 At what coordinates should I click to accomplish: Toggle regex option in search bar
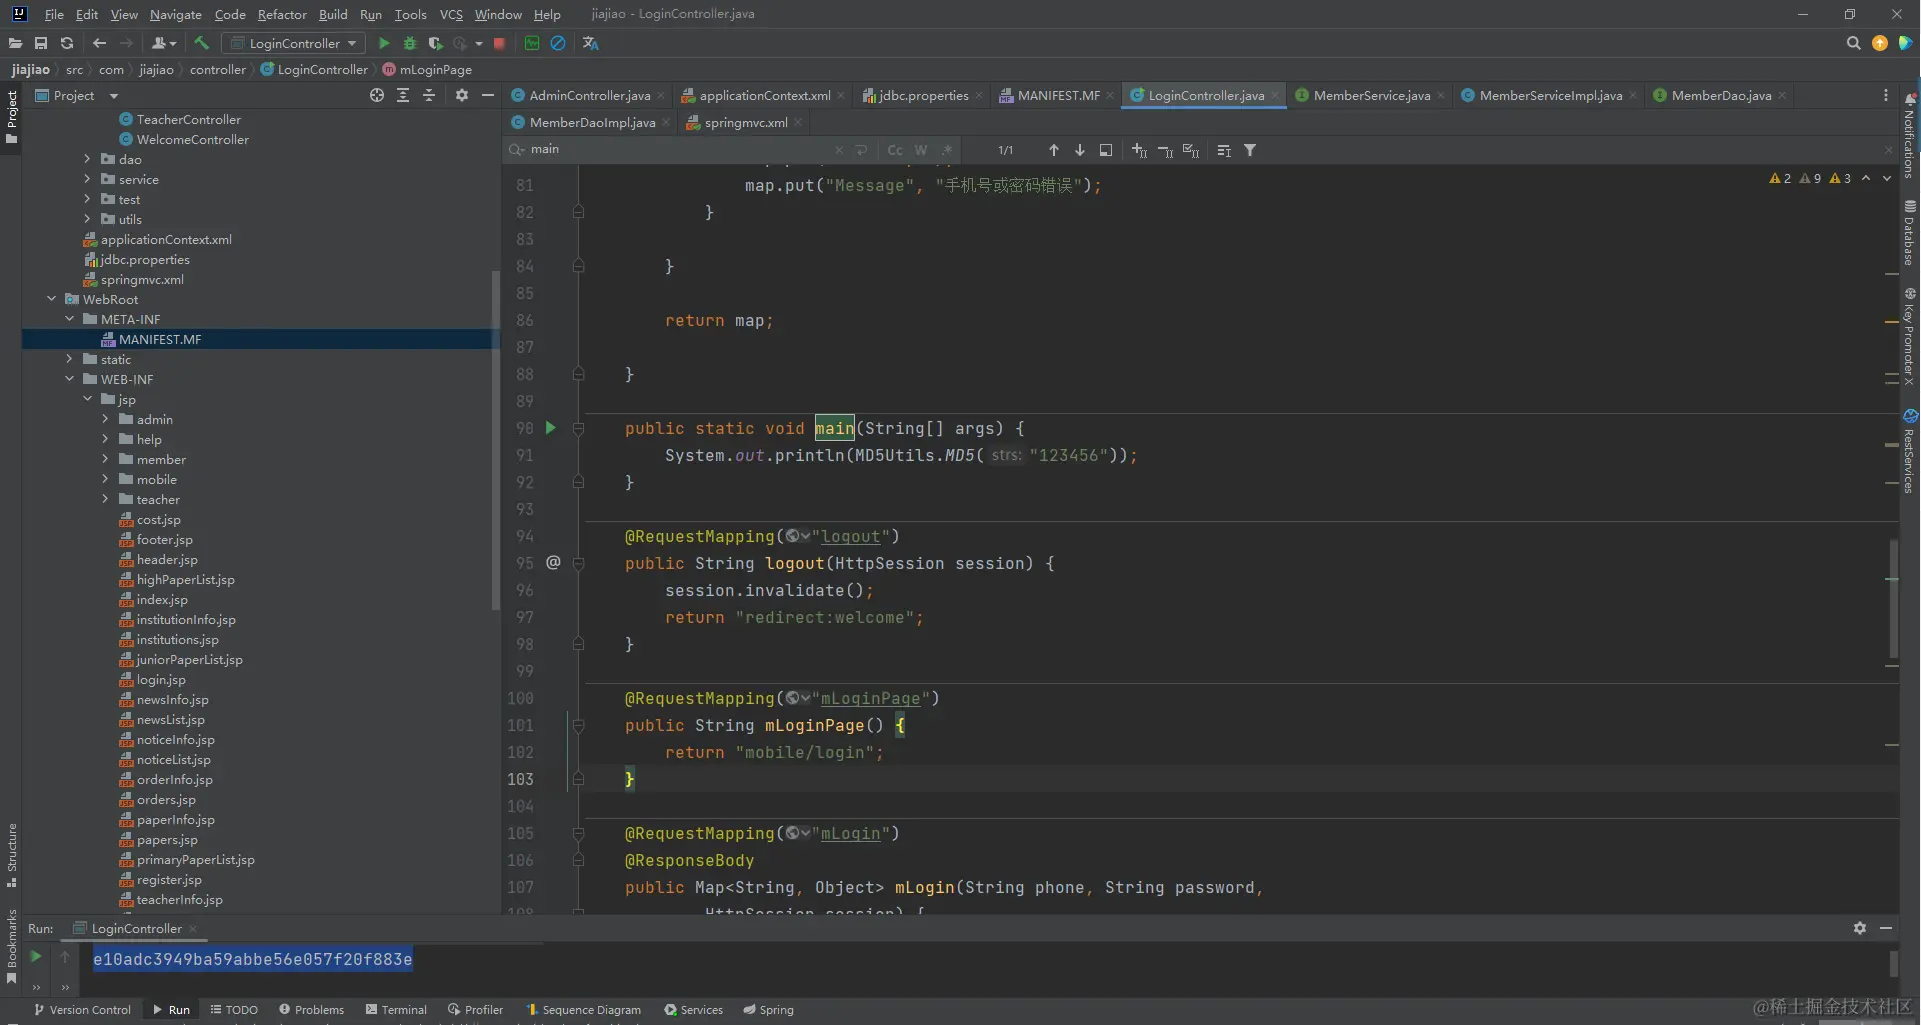947,150
